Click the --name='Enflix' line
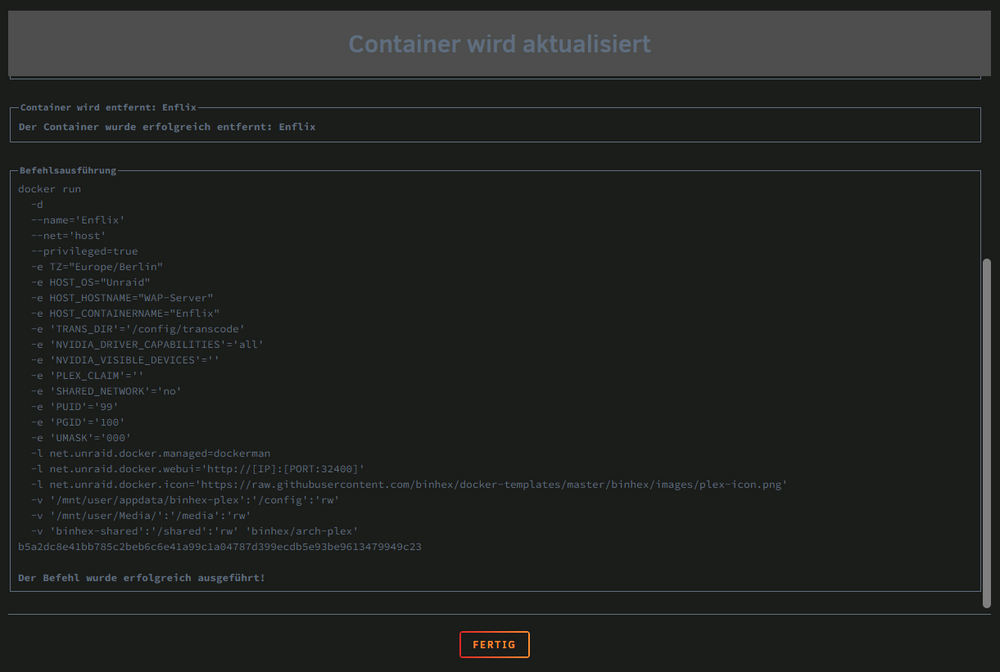This screenshot has height=672, width=1000. (x=78, y=220)
